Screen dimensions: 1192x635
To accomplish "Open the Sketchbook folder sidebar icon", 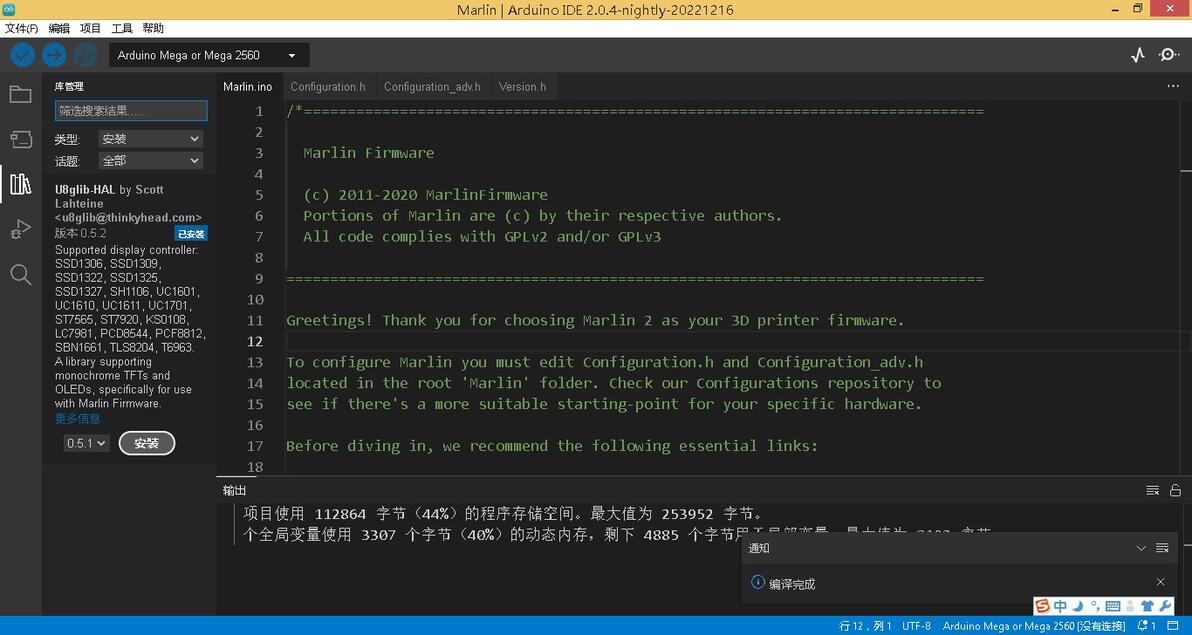I will (x=21, y=94).
